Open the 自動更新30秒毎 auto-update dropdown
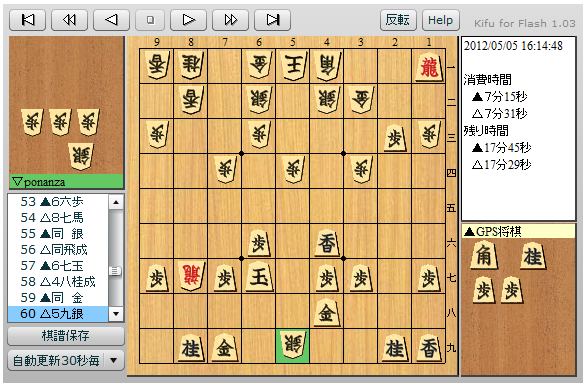 pyautogui.click(x=66, y=360)
